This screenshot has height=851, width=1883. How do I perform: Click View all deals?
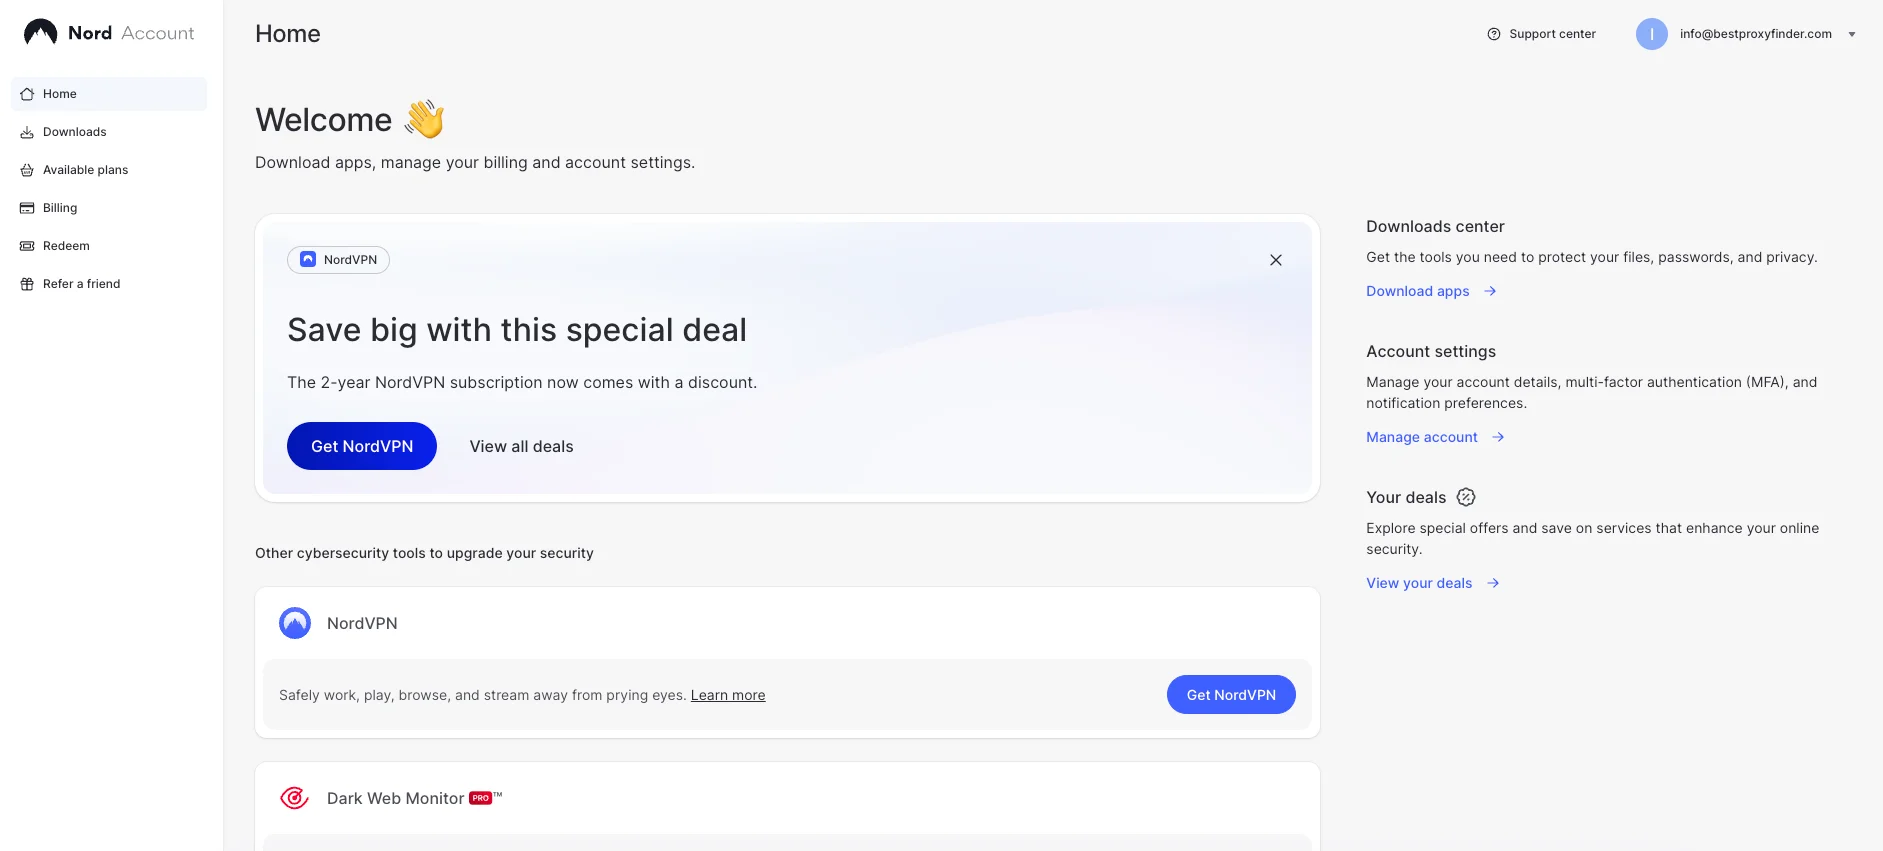pyautogui.click(x=521, y=446)
